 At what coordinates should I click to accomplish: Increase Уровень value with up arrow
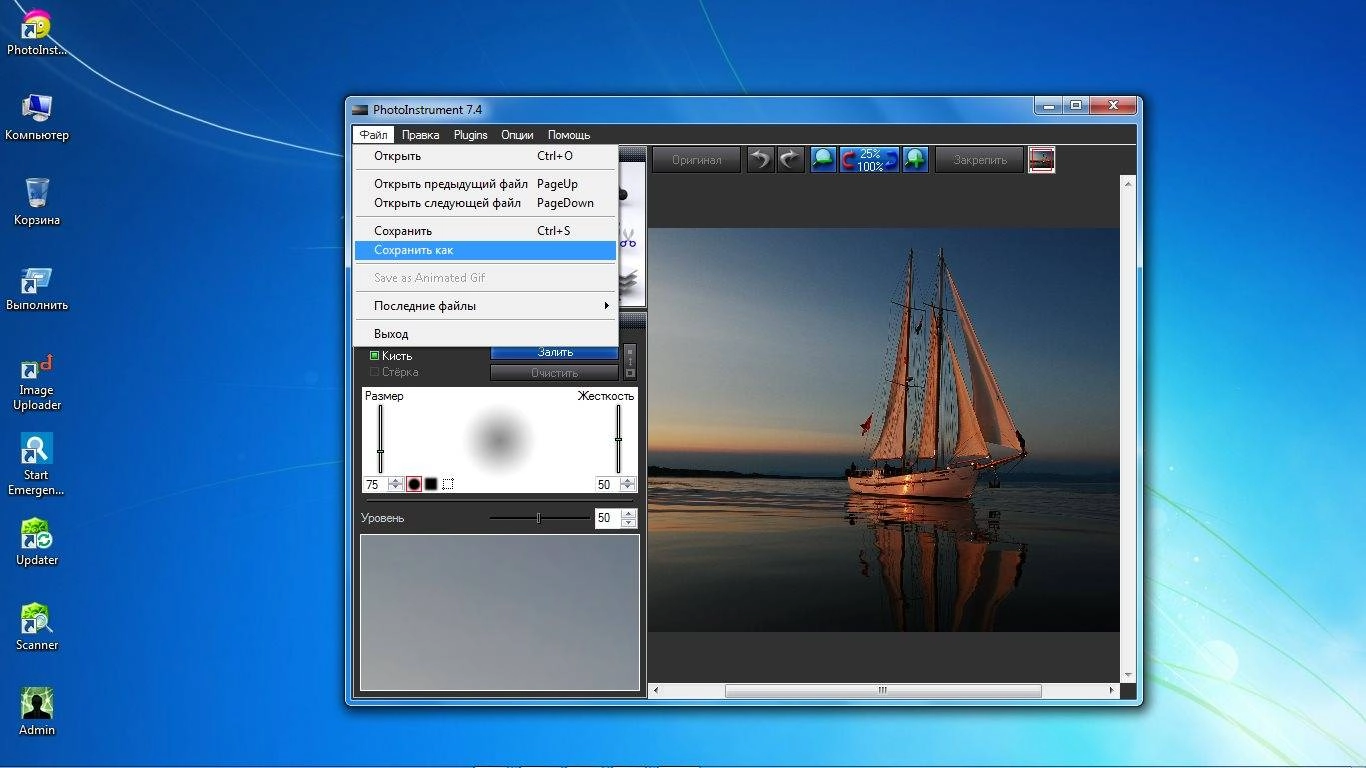click(628, 514)
